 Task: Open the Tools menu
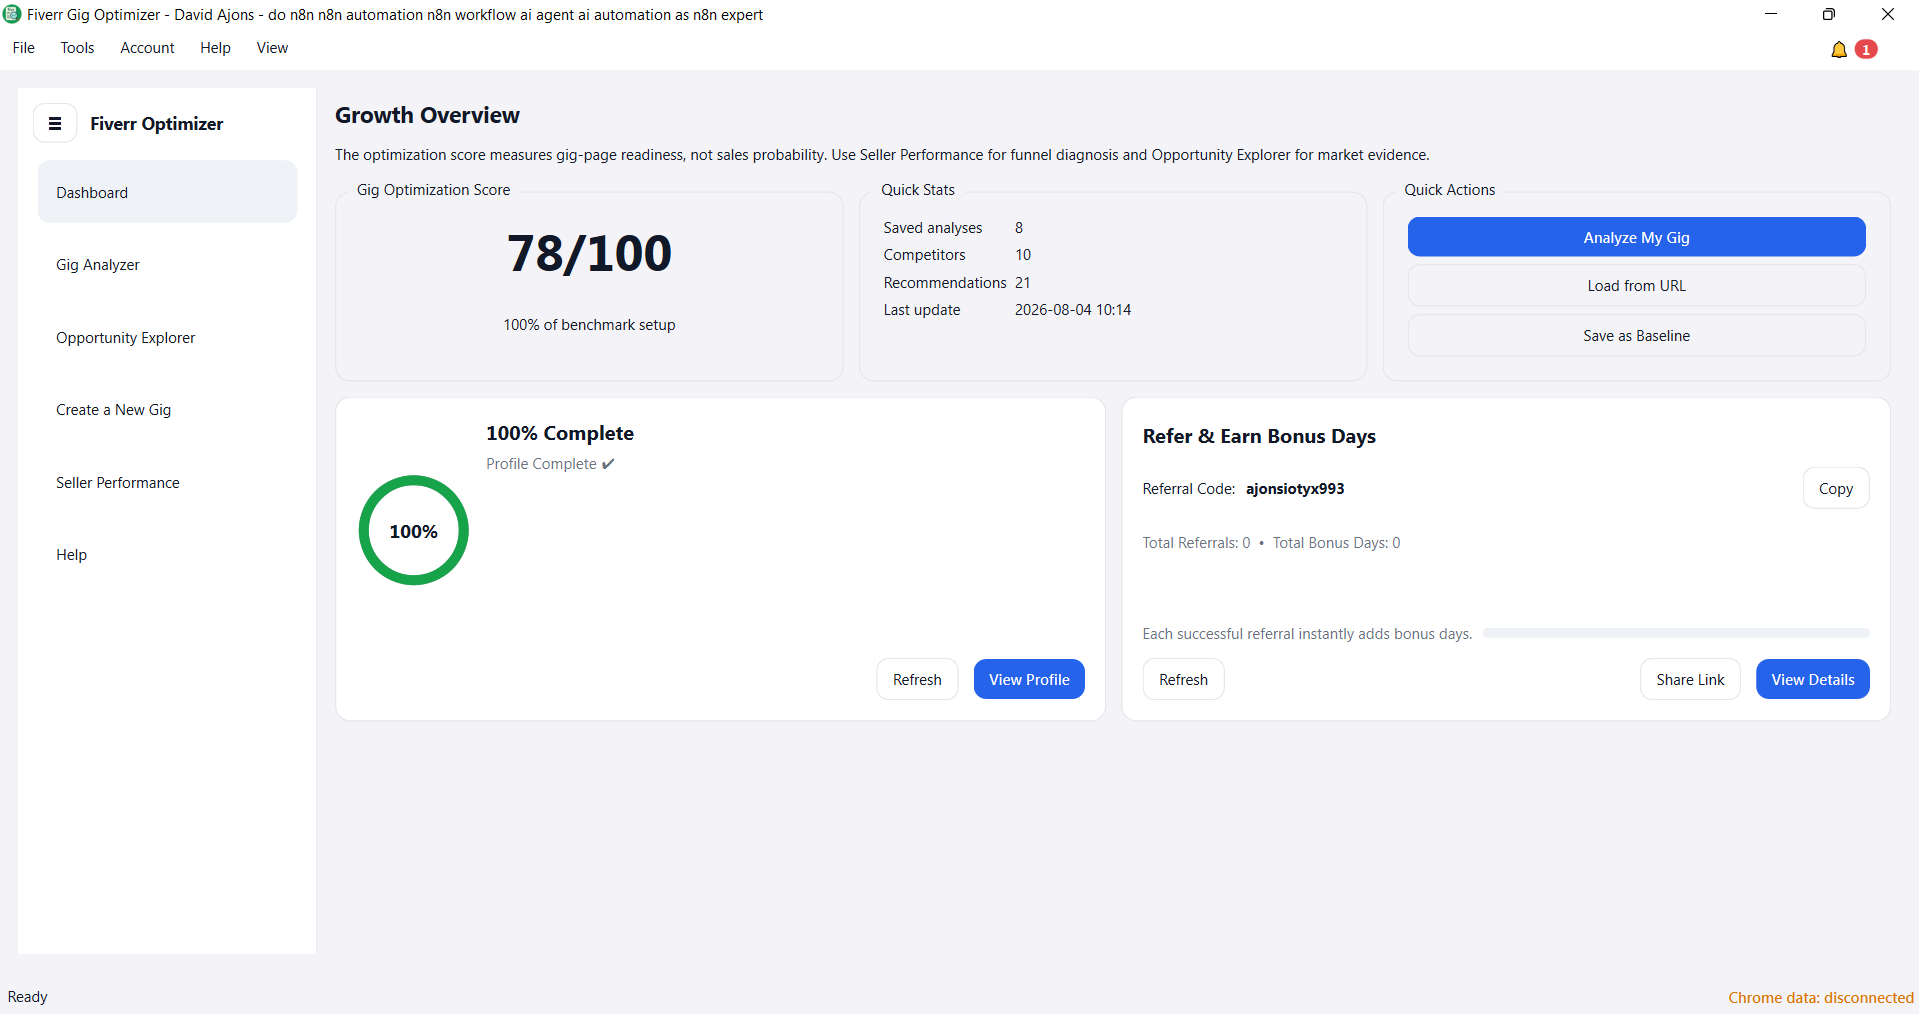tap(77, 48)
